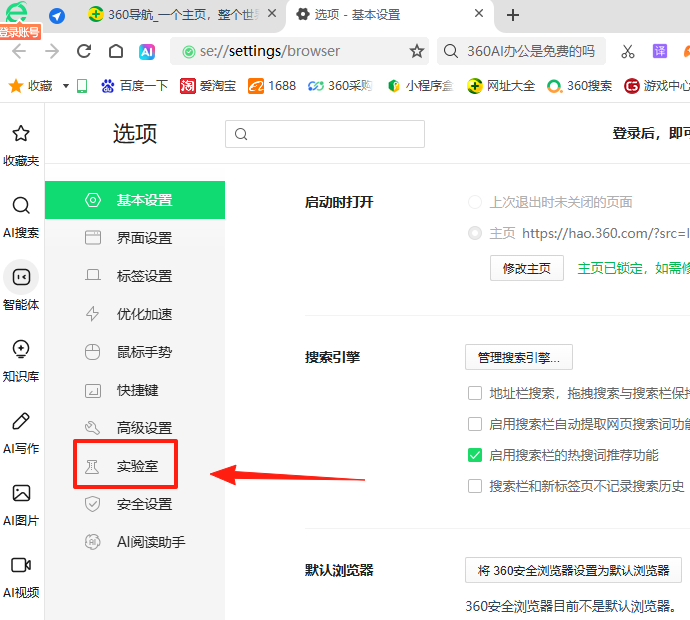Select 上次退出时未关闭的页面 radio option

click(475, 202)
